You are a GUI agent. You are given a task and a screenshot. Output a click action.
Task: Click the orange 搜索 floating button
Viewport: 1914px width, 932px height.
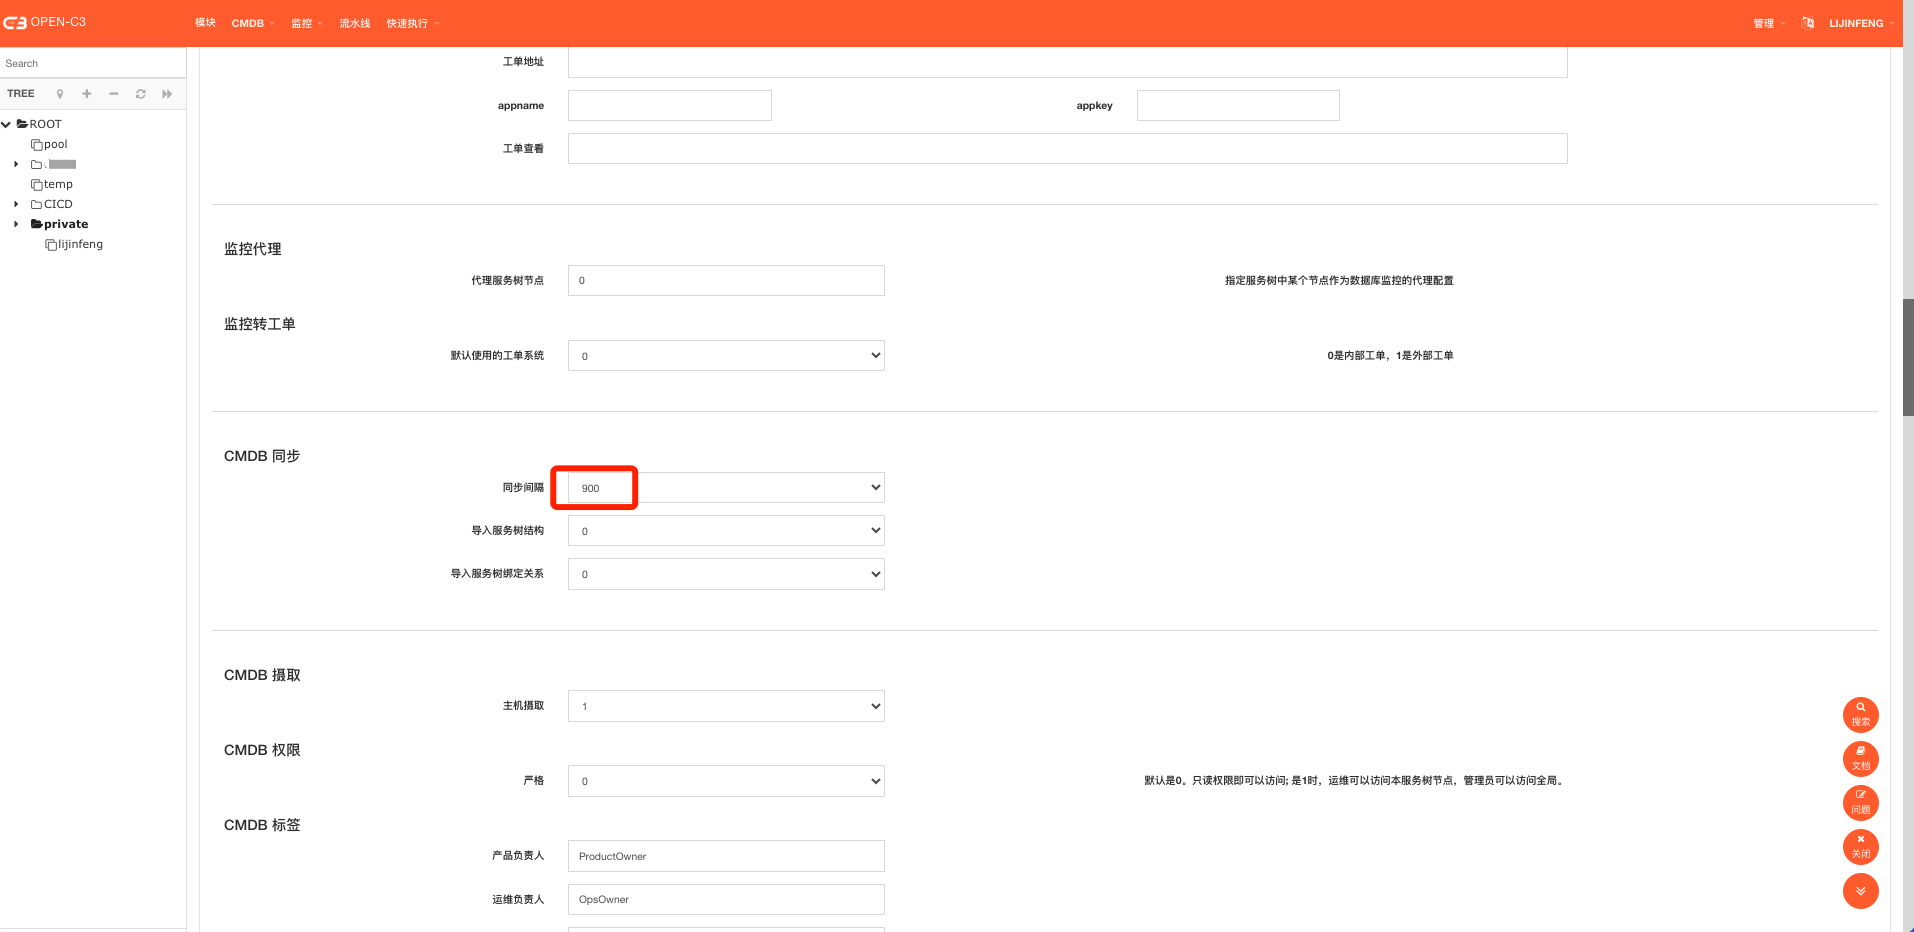[1860, 714]
